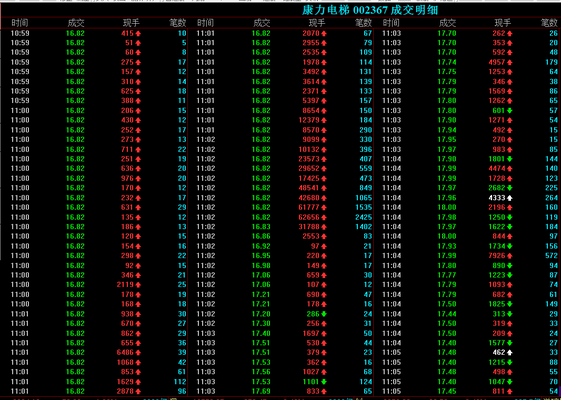
Task: Click the green down arrow beside volume 601
Action: 509,111
